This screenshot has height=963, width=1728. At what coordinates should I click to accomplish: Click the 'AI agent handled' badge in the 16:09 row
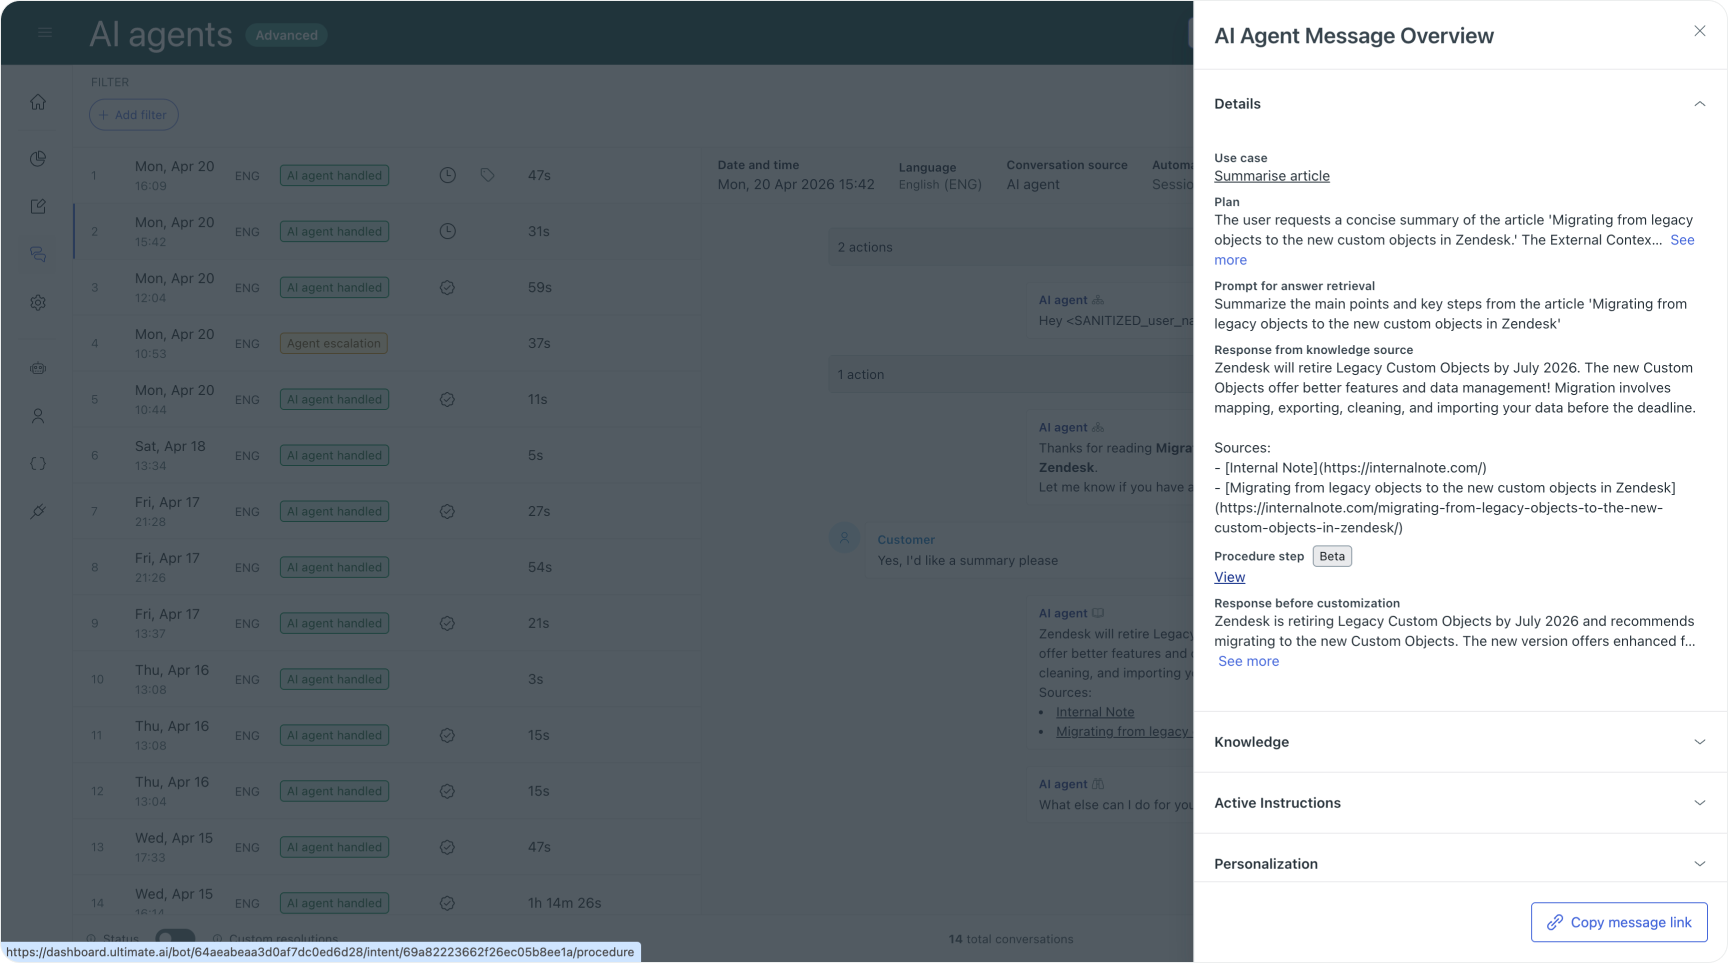click(334, 175)
